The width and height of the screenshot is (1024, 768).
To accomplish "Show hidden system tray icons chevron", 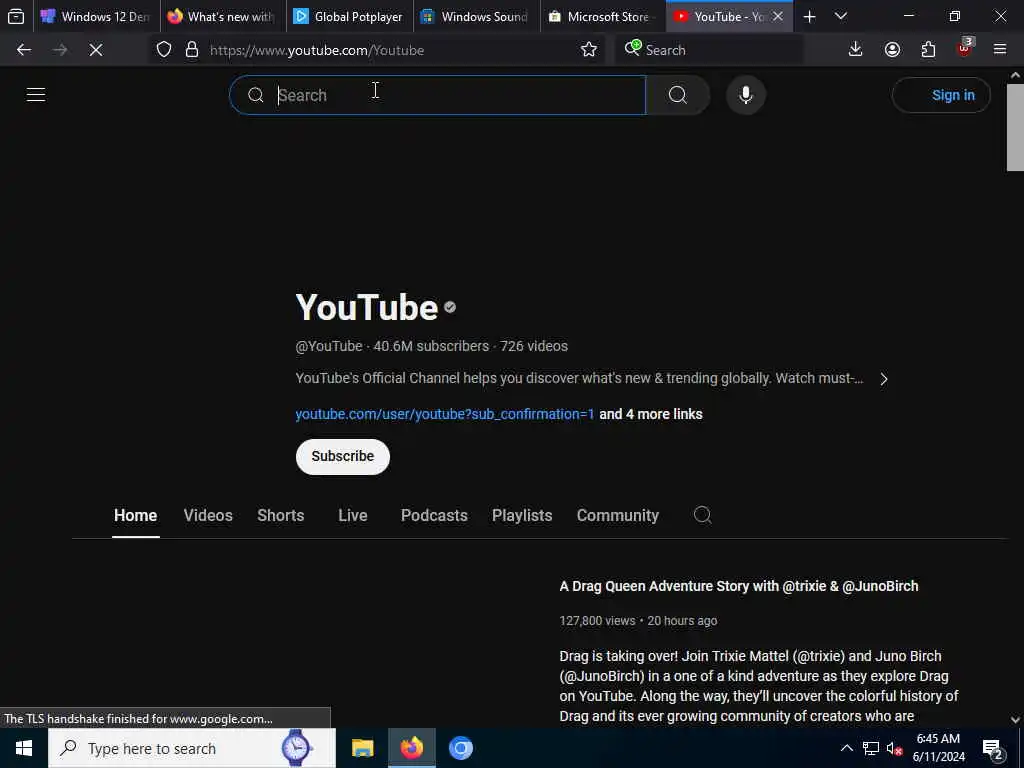I will 846,748.
